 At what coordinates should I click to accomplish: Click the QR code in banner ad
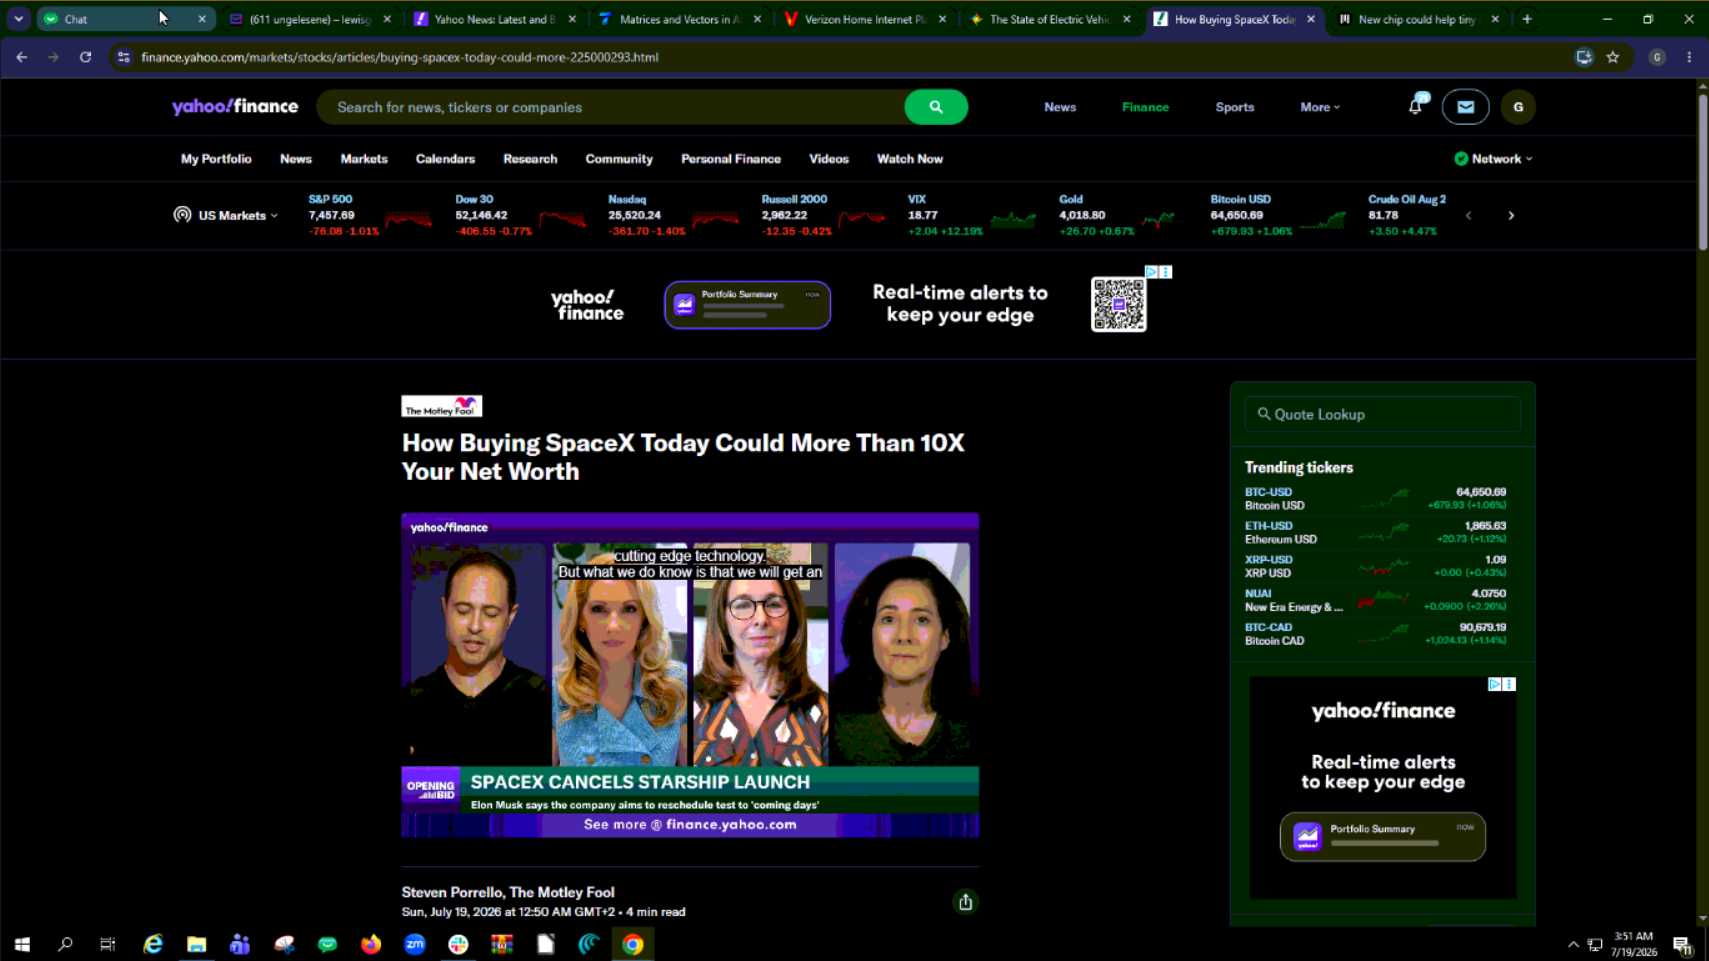tap(1118, 304)
